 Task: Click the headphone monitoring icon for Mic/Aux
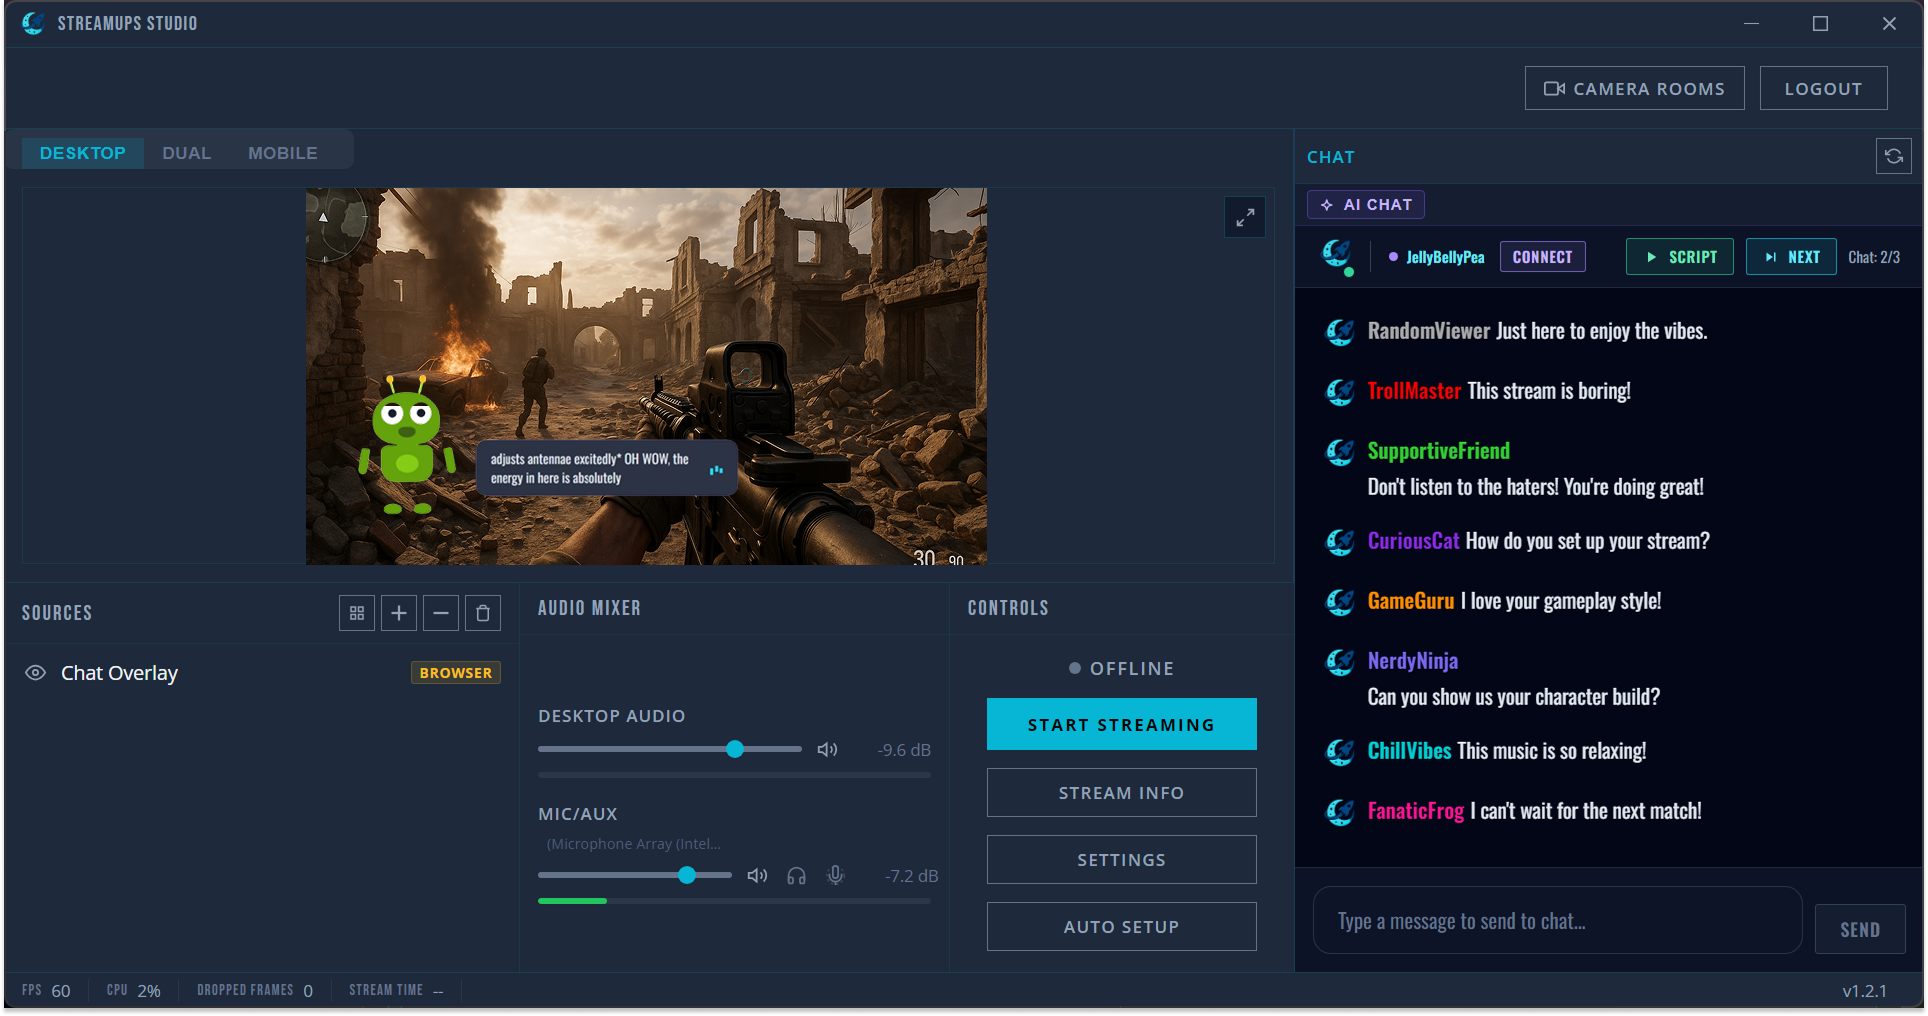click(x=796, y=875)
